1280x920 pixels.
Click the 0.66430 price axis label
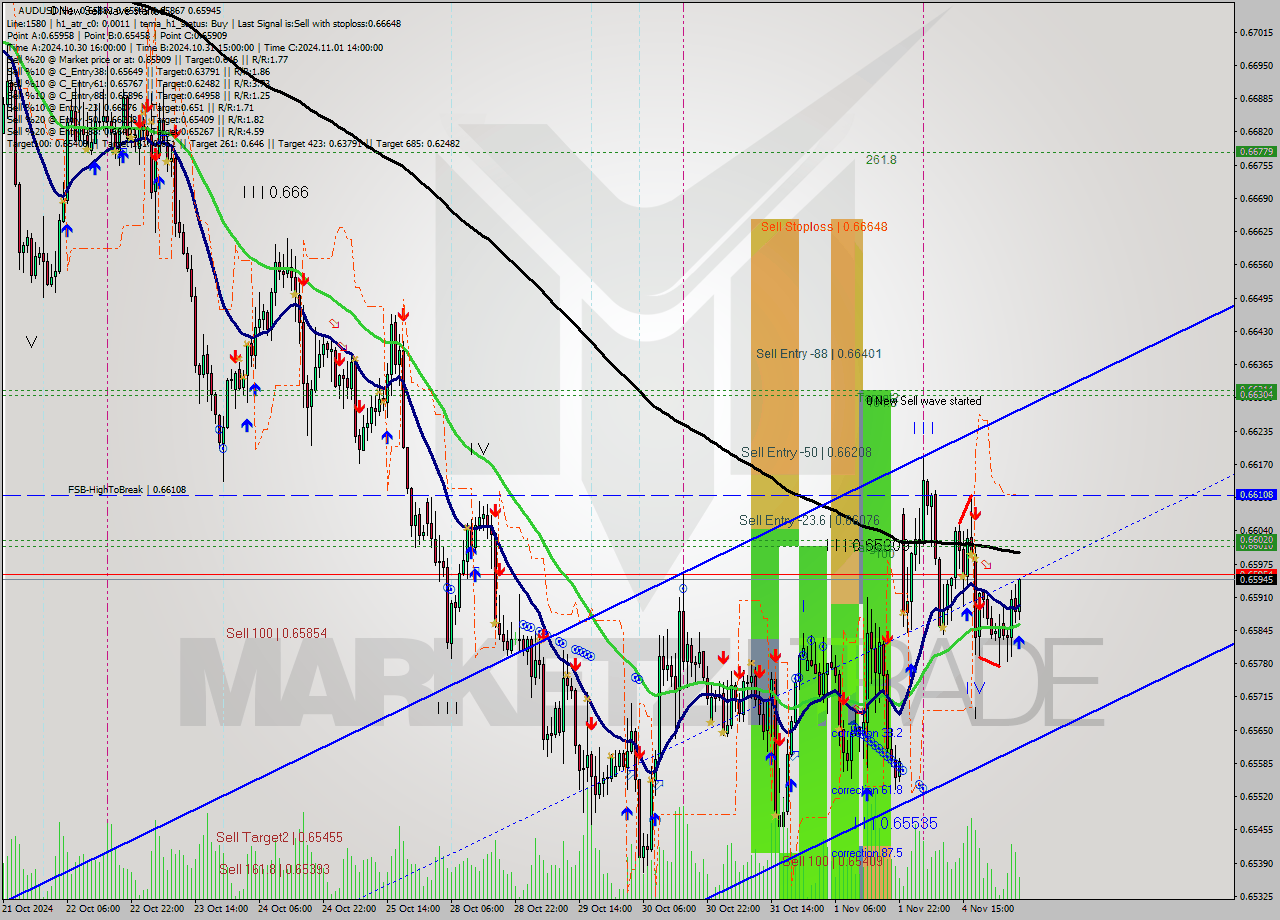coord(1256,331)
